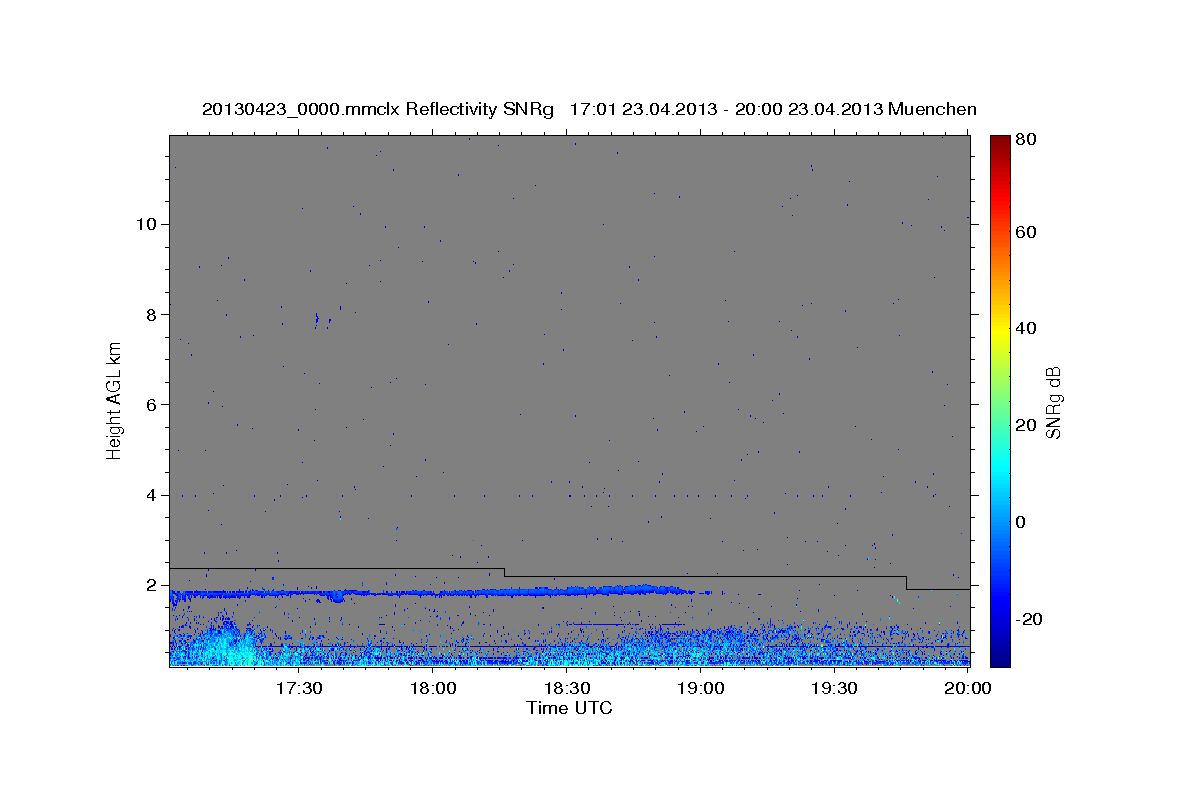Click the height tick label 10

click(146, 224)
